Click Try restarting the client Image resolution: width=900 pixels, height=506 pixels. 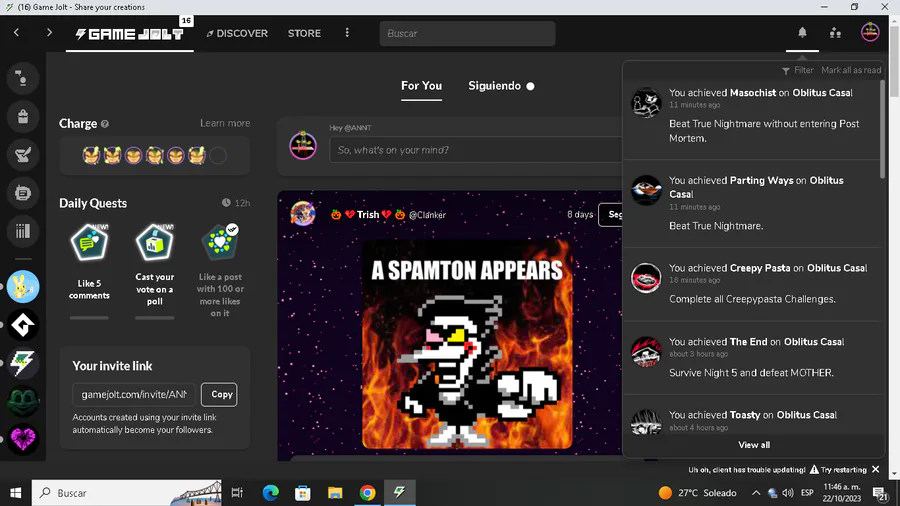838,469
